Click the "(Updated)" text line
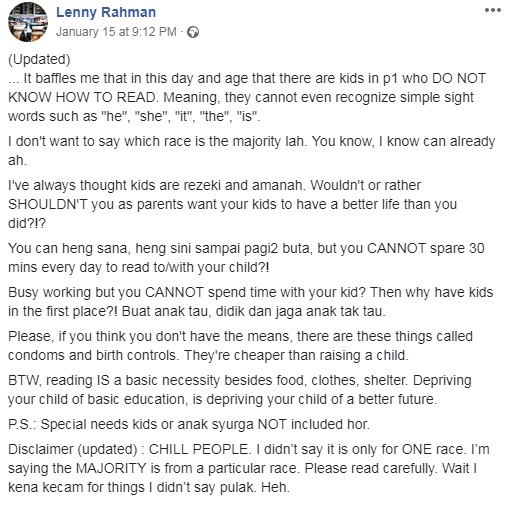 pyautogui.click(x=39, y=59)
